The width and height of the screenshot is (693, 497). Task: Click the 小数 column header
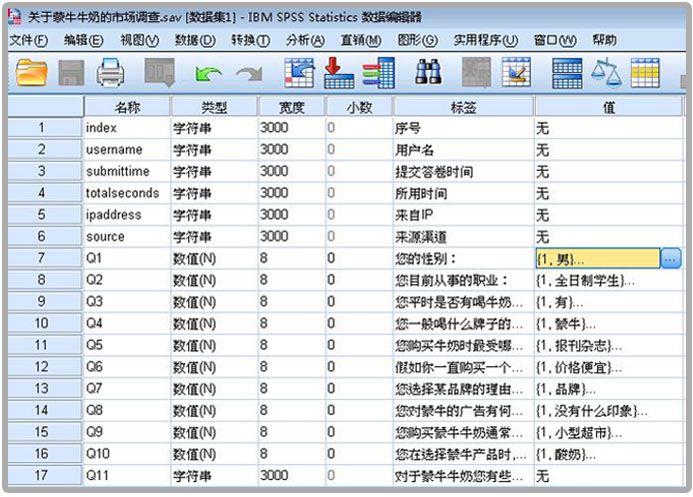pos(359,107)
